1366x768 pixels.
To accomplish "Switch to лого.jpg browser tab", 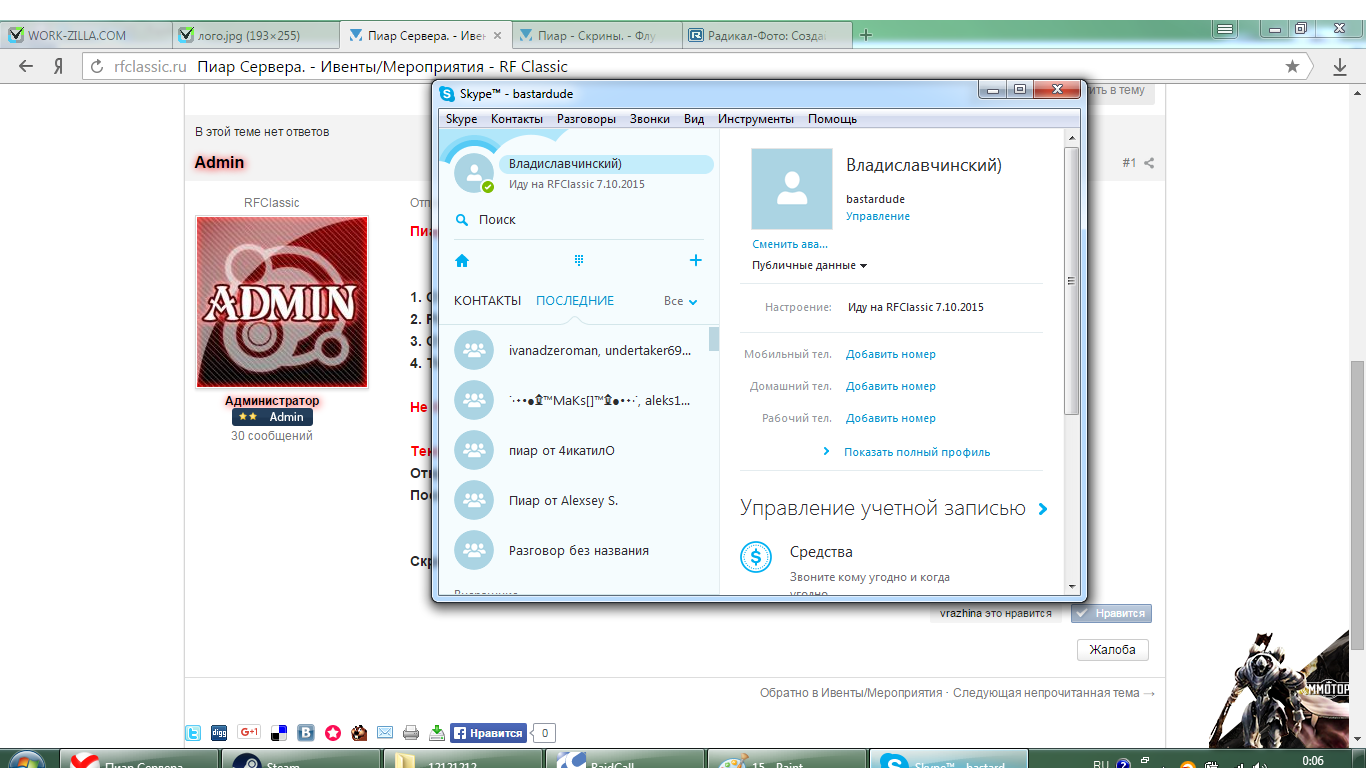I will click(x=256, y=35).
